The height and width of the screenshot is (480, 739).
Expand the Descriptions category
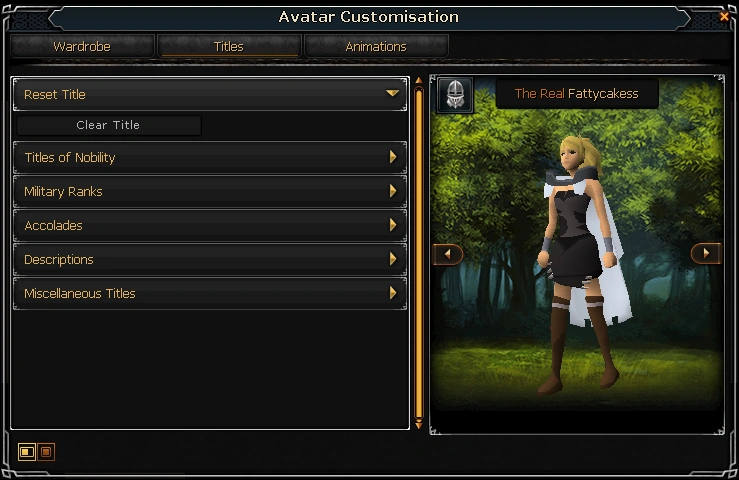pyautogui.click(x=210, y=259)
